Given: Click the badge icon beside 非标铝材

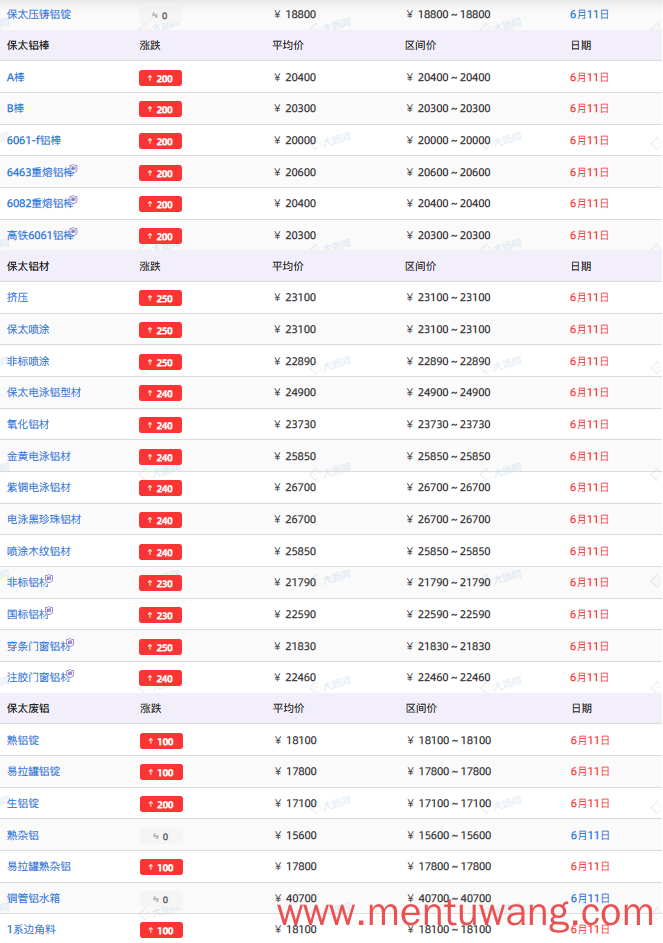Looking at the screenshot, I should coord(49,579).
